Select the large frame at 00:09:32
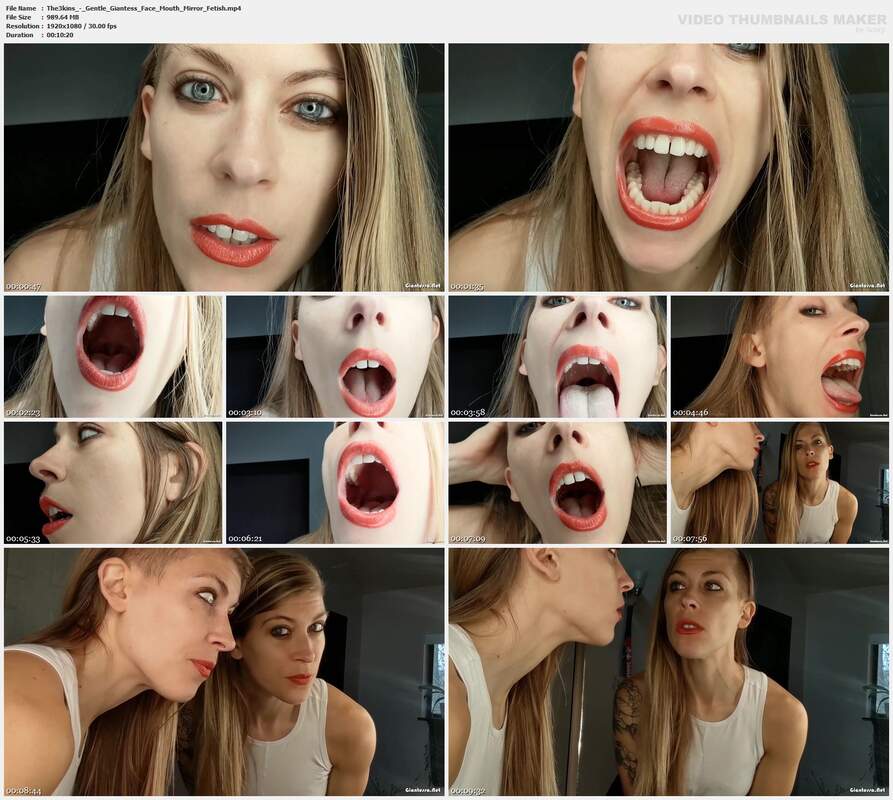 coord(669,672)
